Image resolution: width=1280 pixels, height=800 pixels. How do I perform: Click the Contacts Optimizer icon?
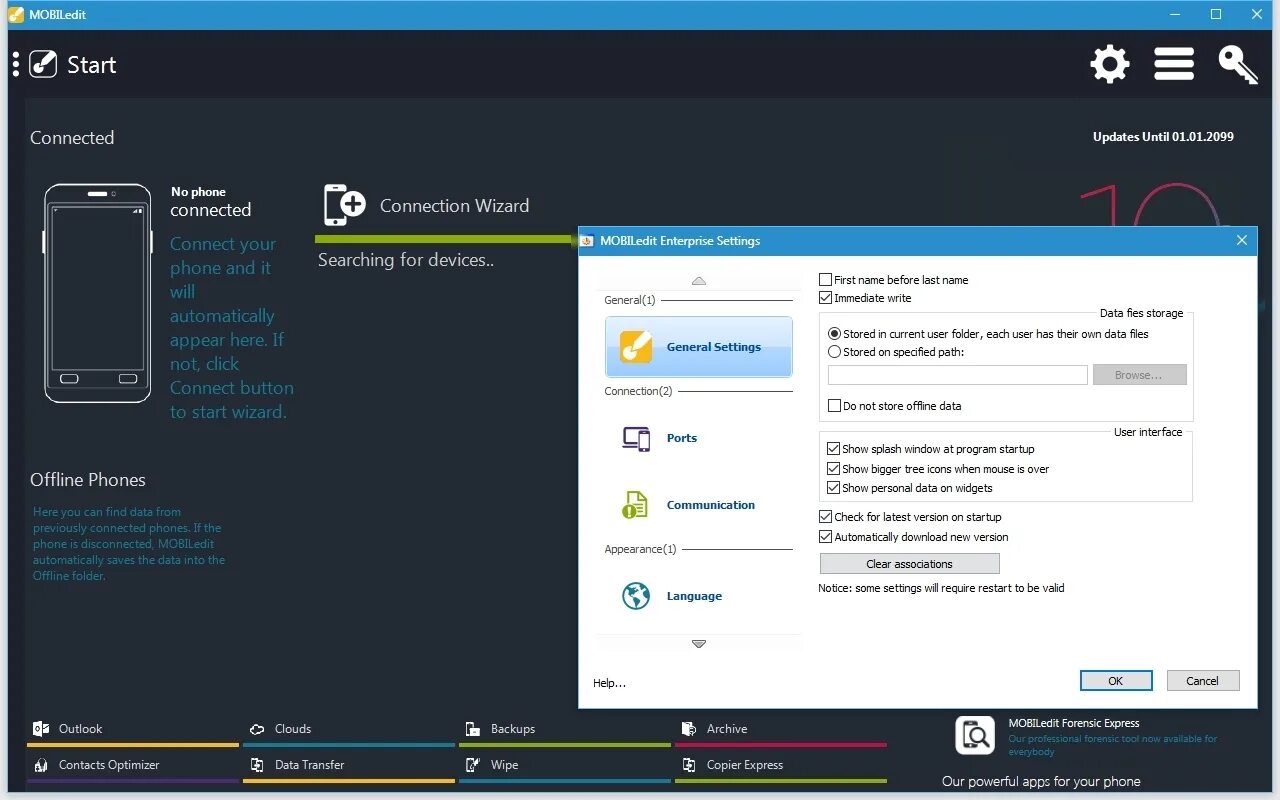(41, 765)
